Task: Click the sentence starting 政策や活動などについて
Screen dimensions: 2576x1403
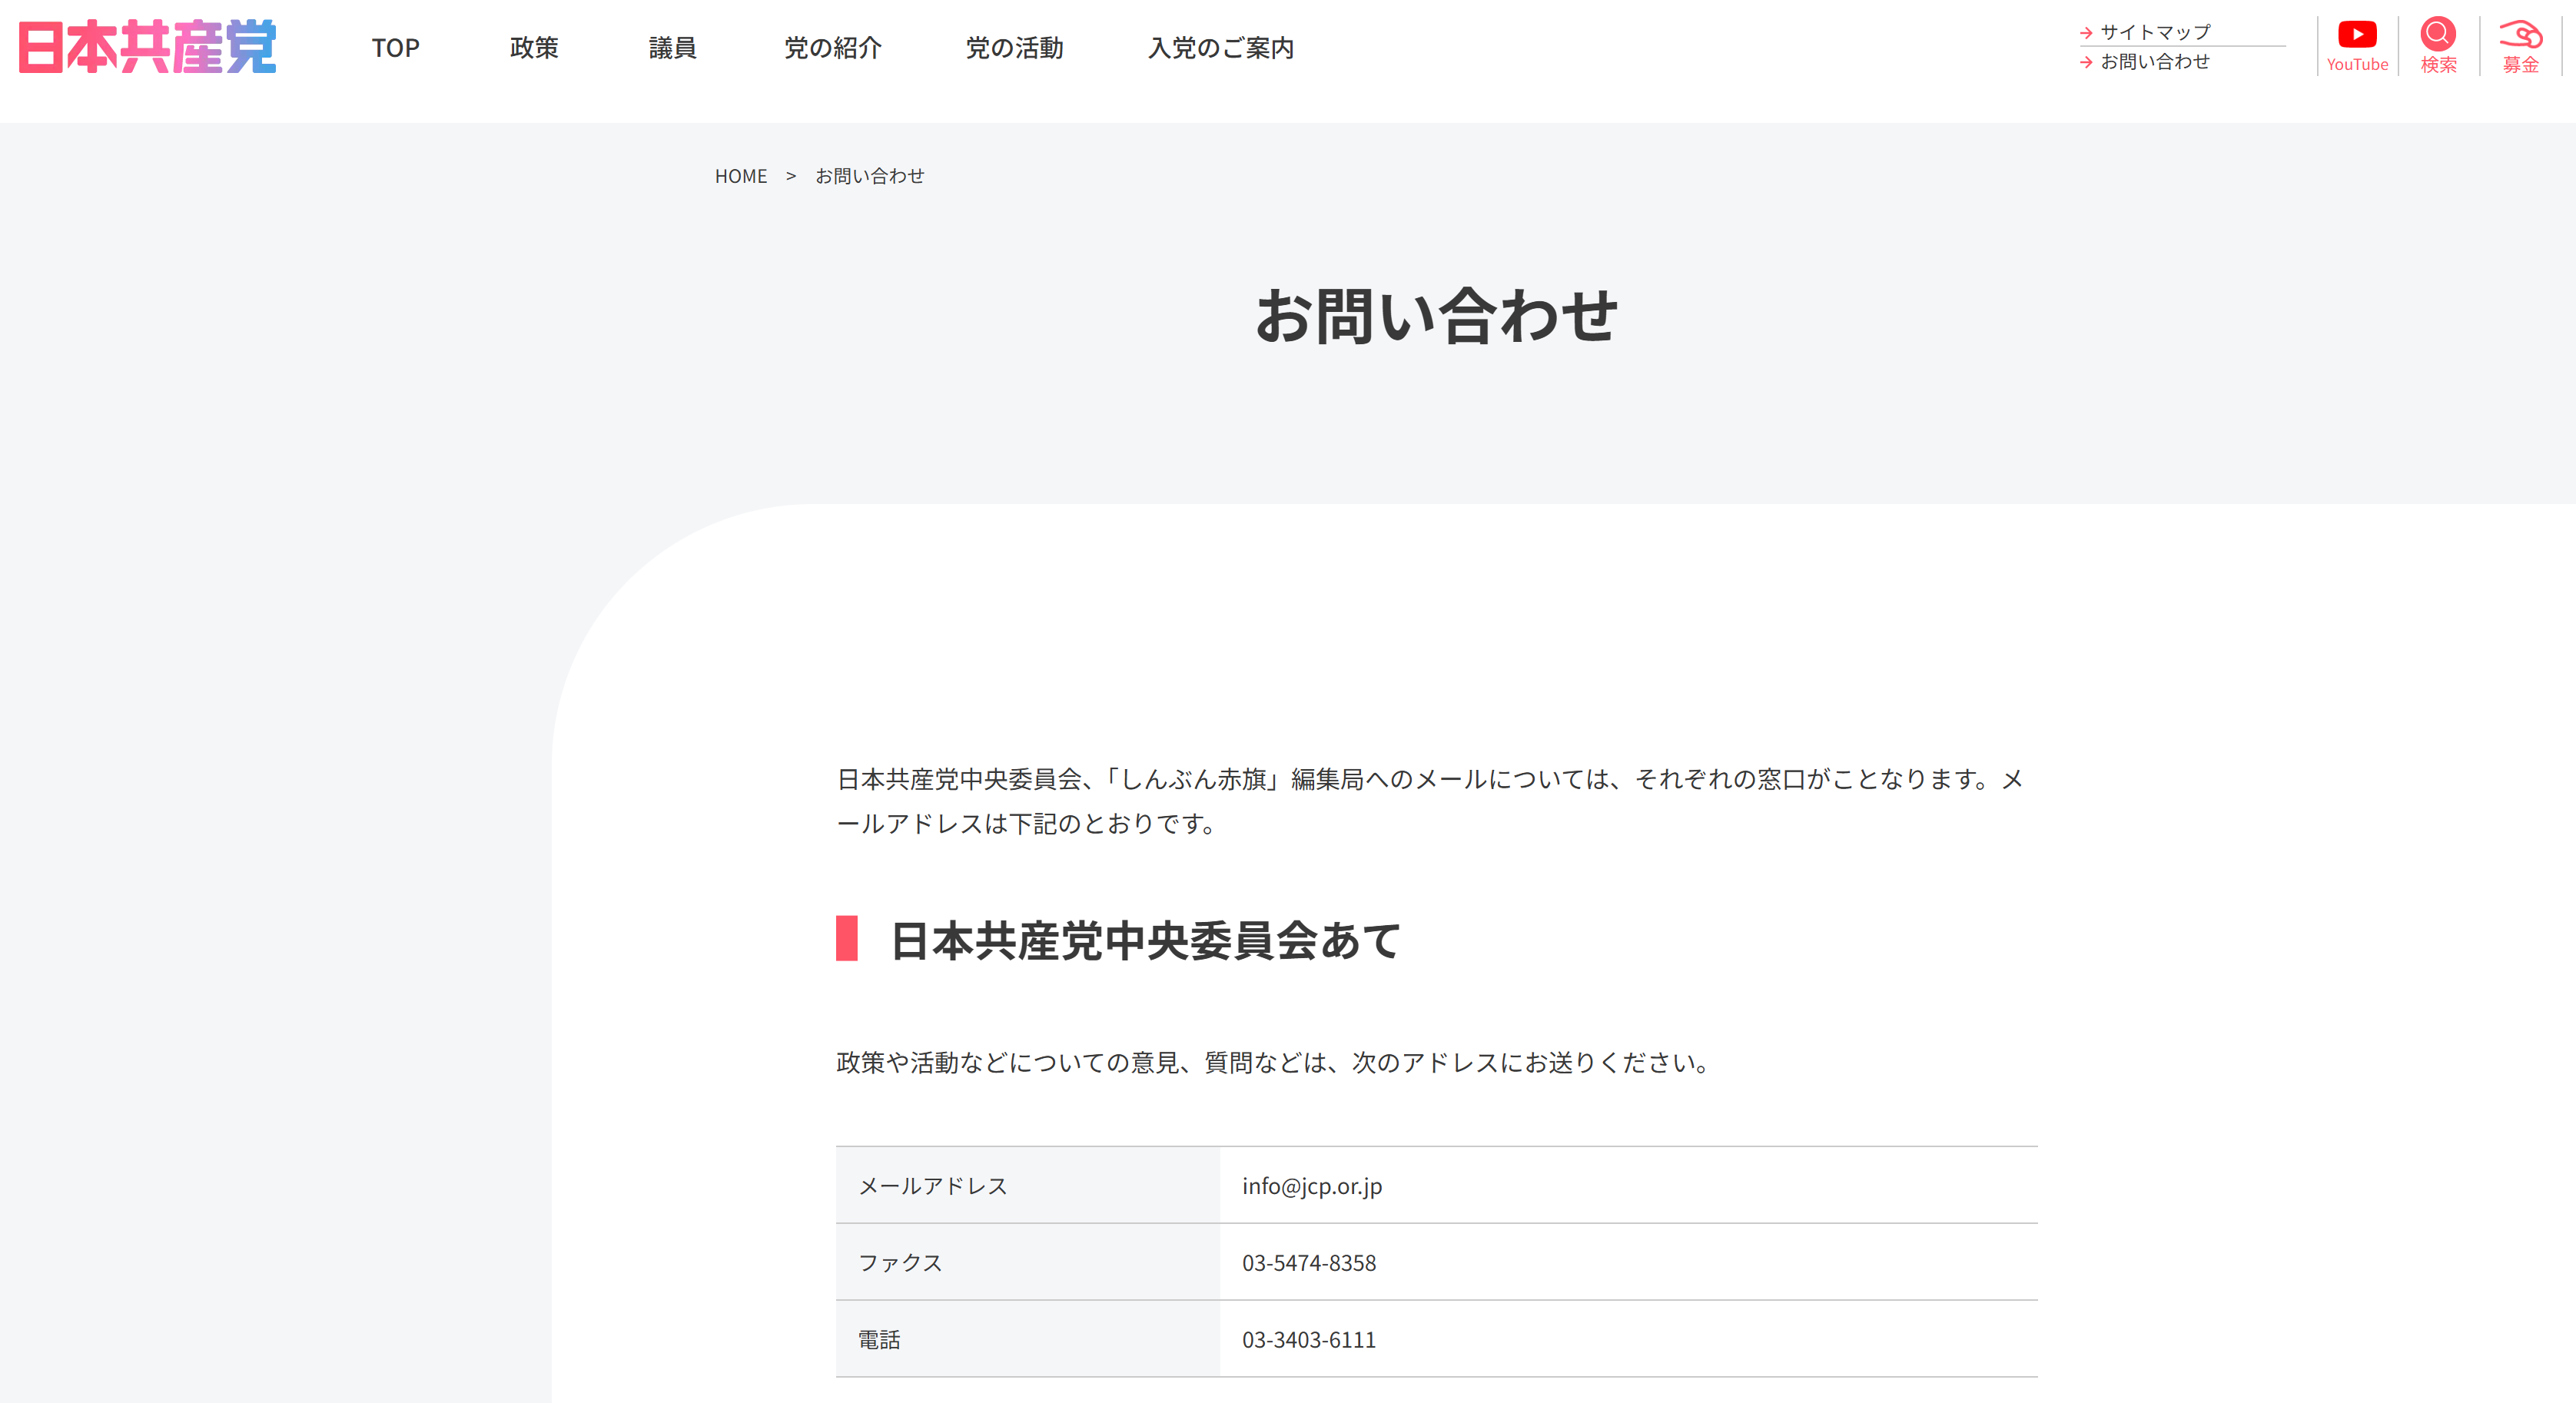Action: pos(1275,1062)
